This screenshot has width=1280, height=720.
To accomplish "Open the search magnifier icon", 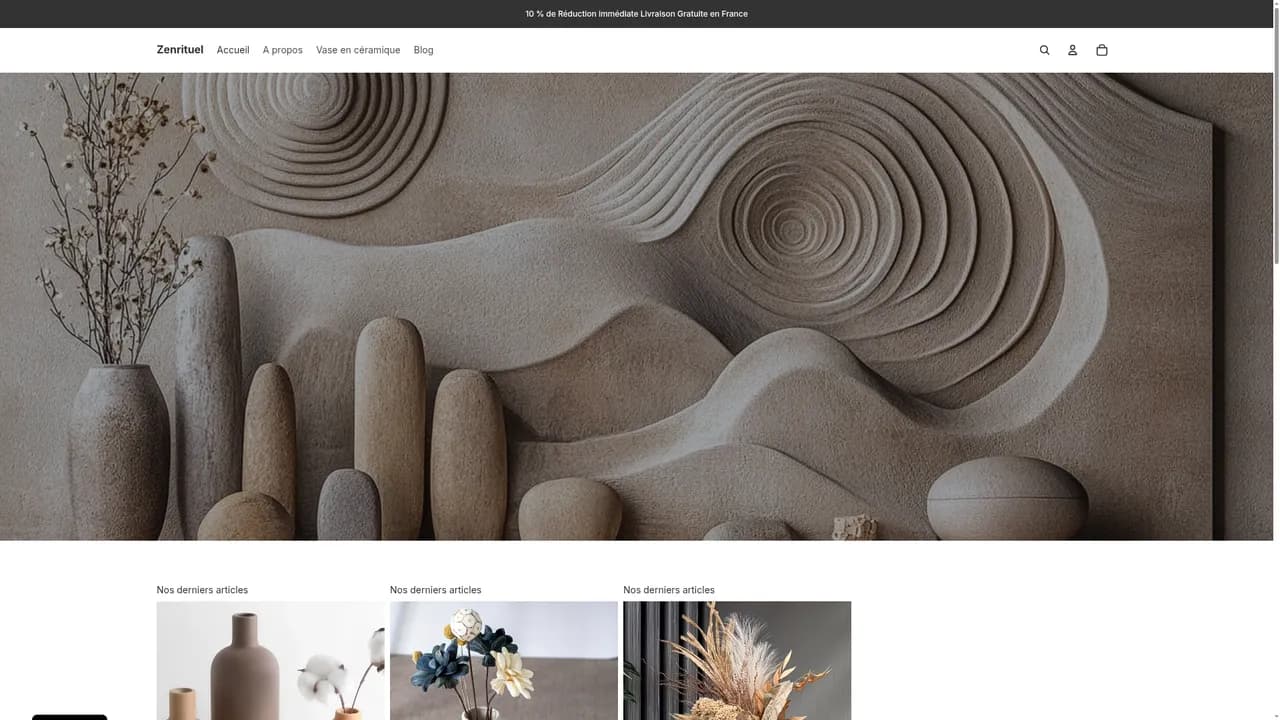I will click(x=1044, y=50).
